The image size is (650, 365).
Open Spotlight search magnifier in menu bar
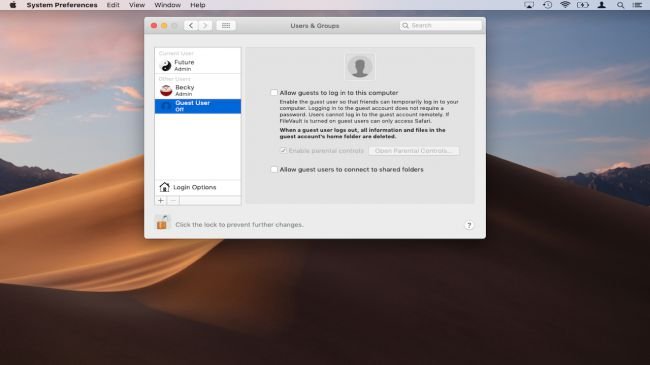click(x=620, y=5)
